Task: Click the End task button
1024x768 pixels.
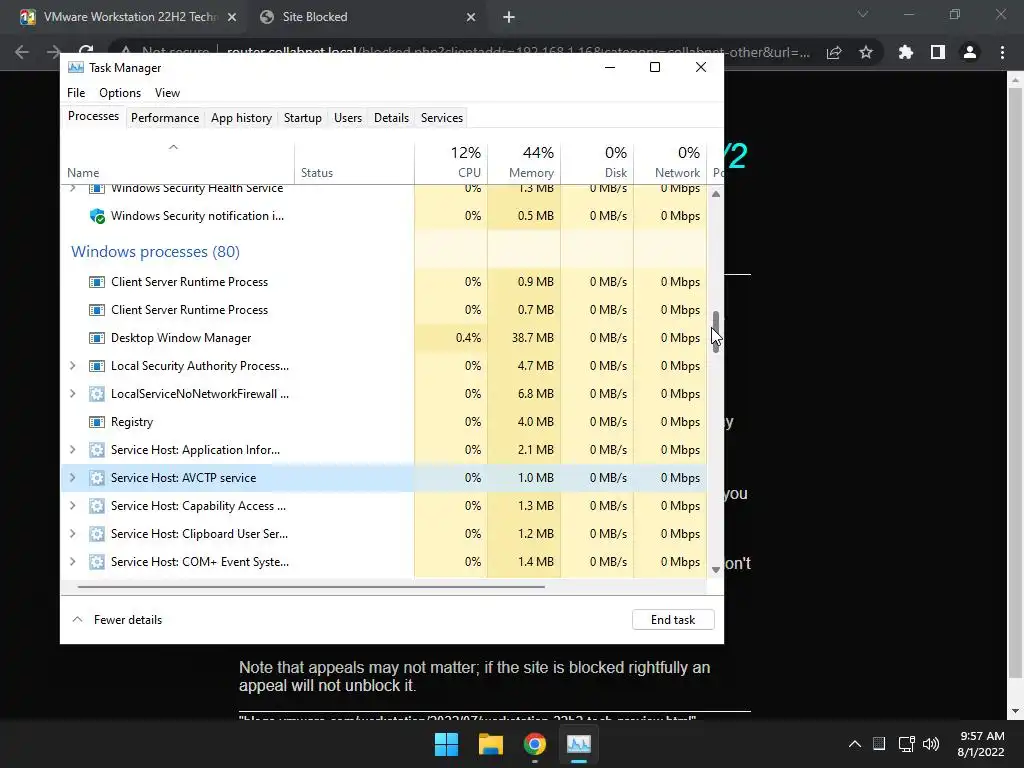Action: [x=673, y=620]
